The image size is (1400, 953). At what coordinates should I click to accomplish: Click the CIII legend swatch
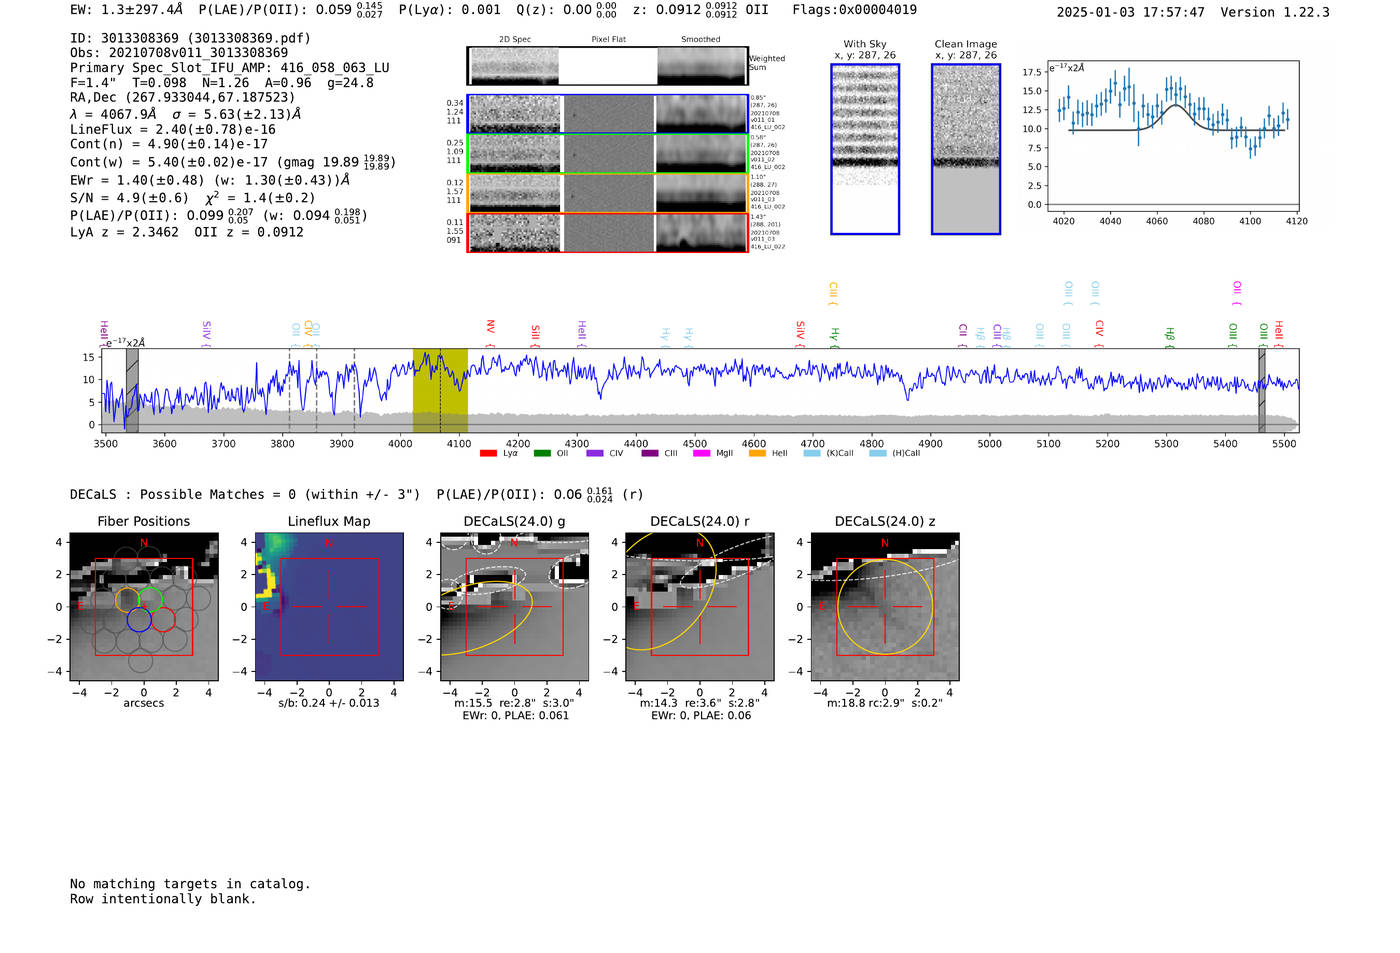pos(650,453)
